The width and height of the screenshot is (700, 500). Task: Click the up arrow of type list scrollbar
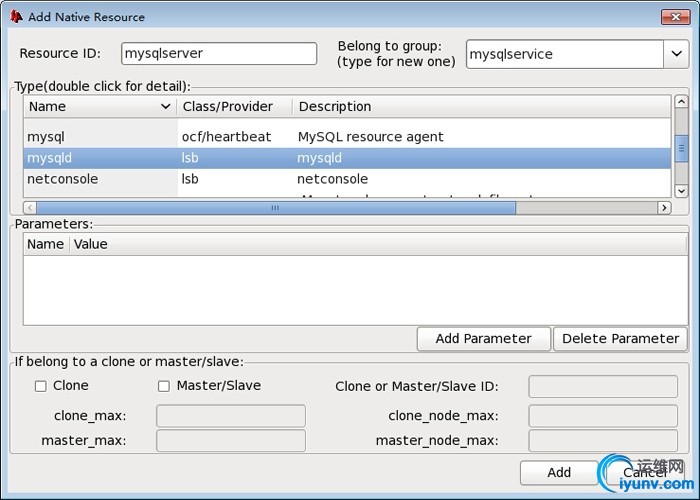(x=681, y=102)
